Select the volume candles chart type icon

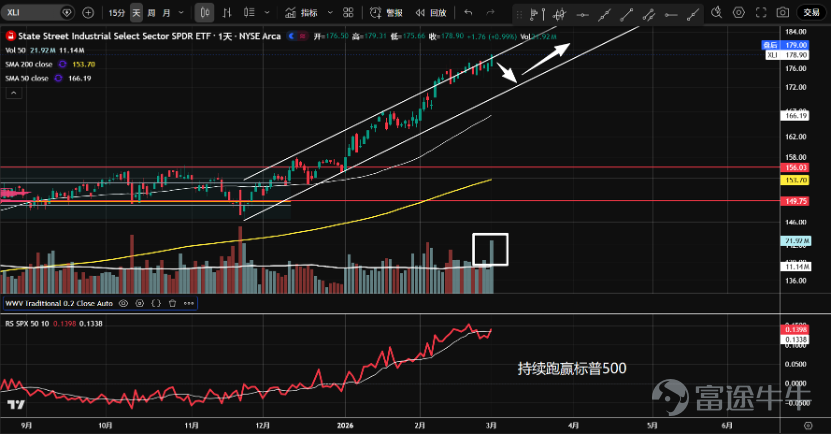(x=249, y=13)
